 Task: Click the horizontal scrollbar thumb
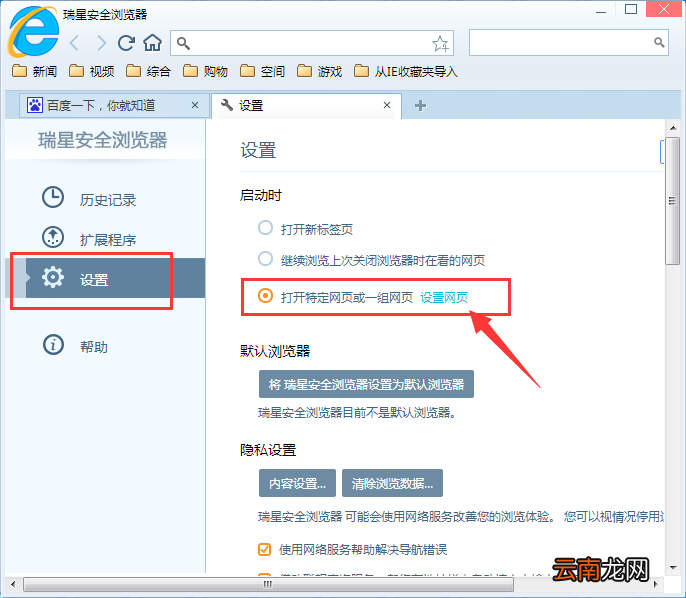[x=268, y=584]
